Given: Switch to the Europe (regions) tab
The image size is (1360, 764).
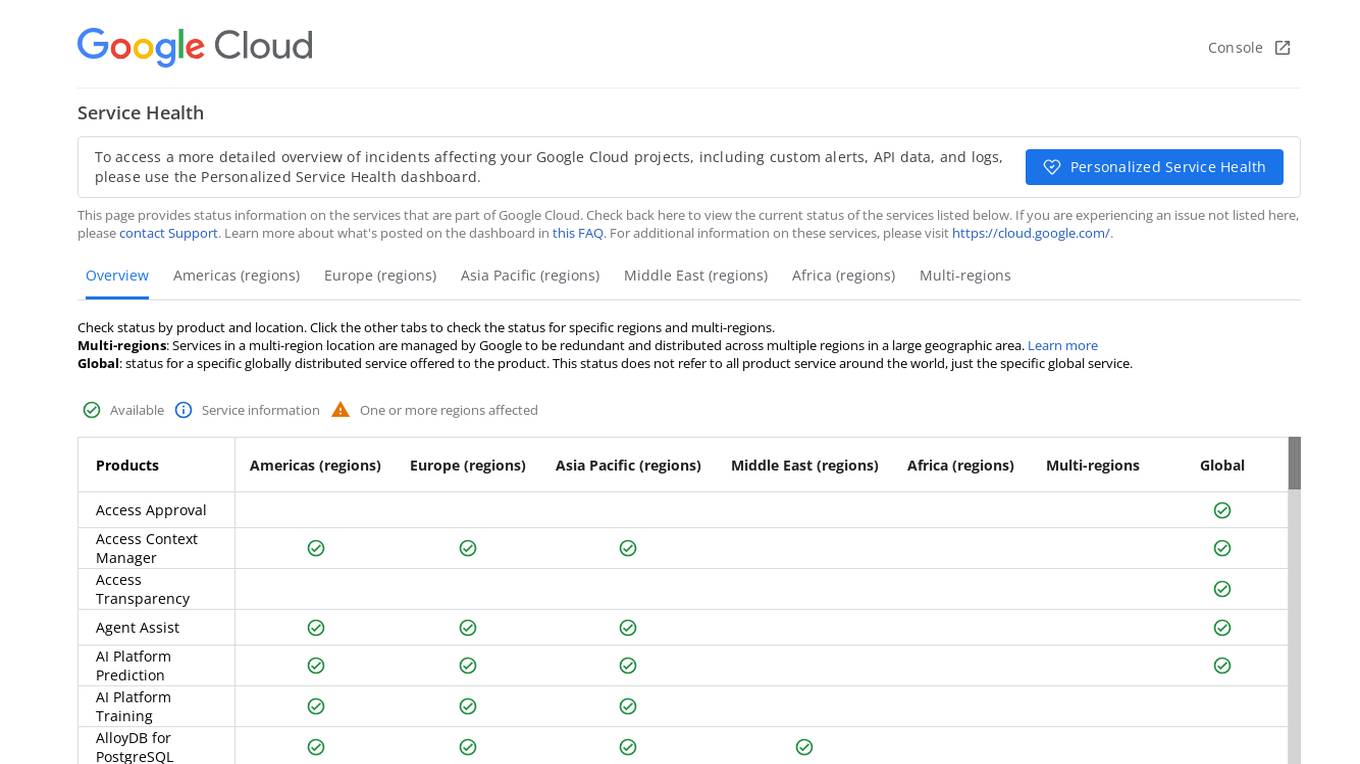Looking at the screenshot, I should click(x=380, y=276).
